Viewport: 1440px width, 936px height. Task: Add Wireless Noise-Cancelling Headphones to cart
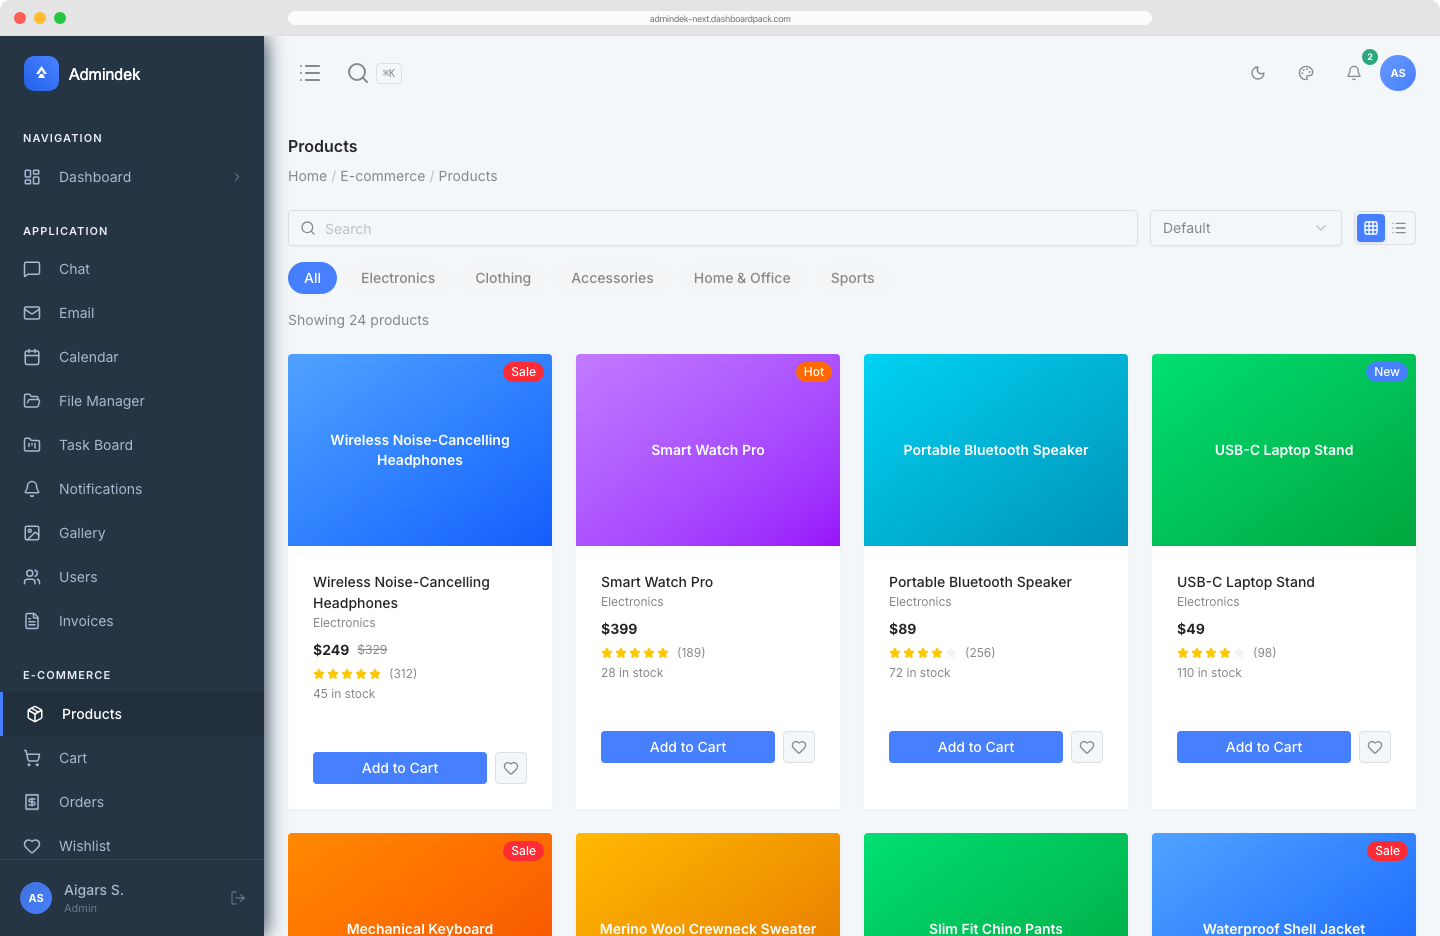tap(400, 768)
